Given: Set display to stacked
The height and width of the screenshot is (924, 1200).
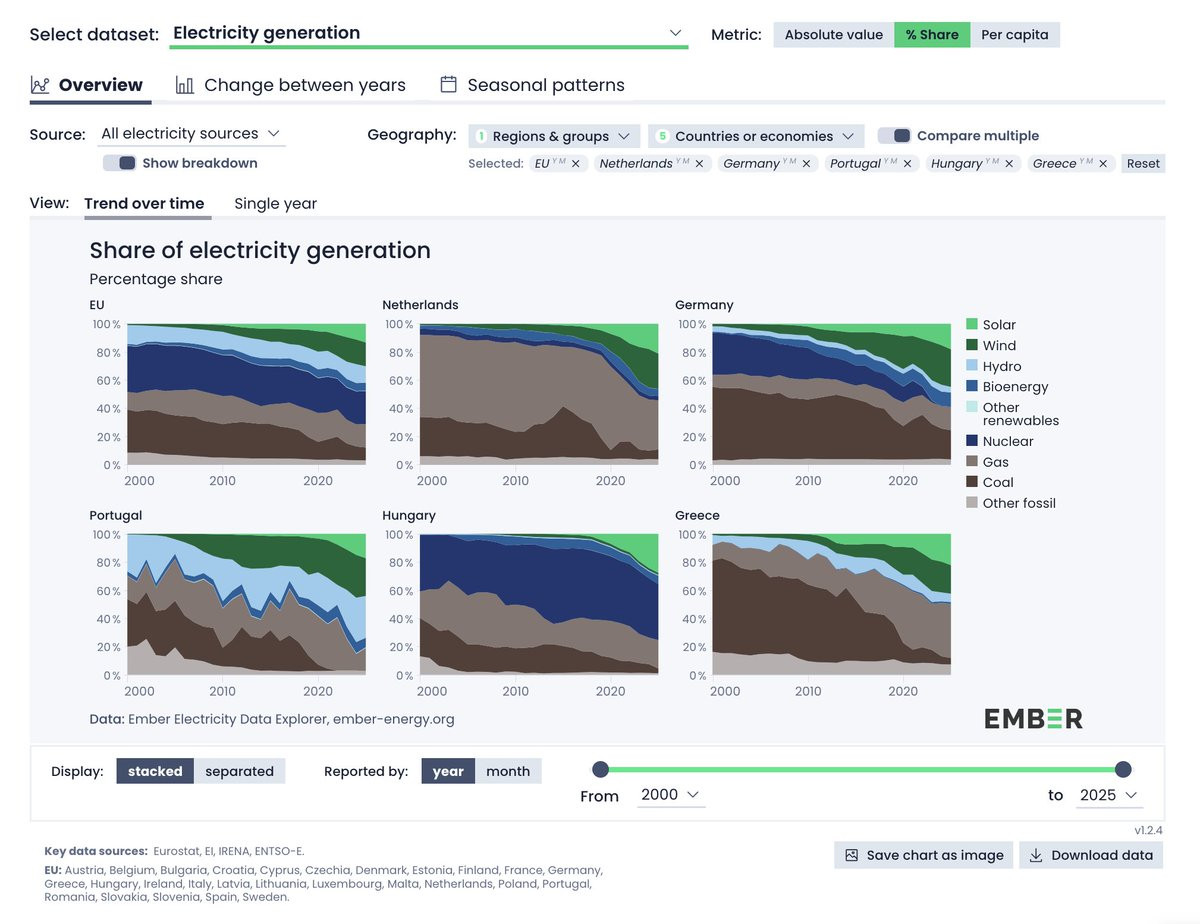Looking at the screenshot, I should coord(155,771).
